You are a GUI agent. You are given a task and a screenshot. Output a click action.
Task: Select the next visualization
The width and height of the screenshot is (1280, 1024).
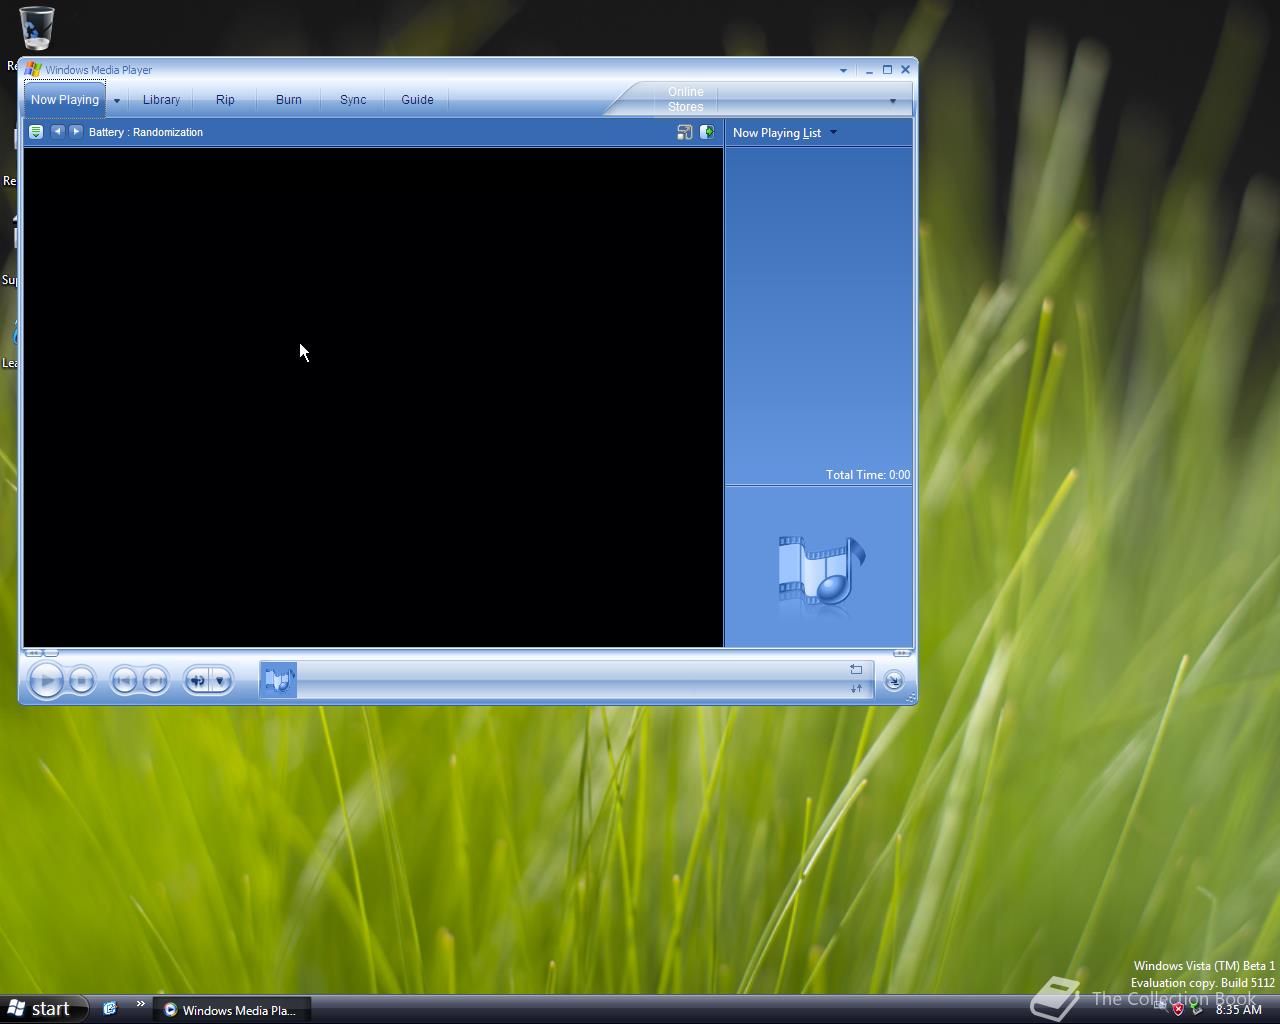click(x=76, y=132)
